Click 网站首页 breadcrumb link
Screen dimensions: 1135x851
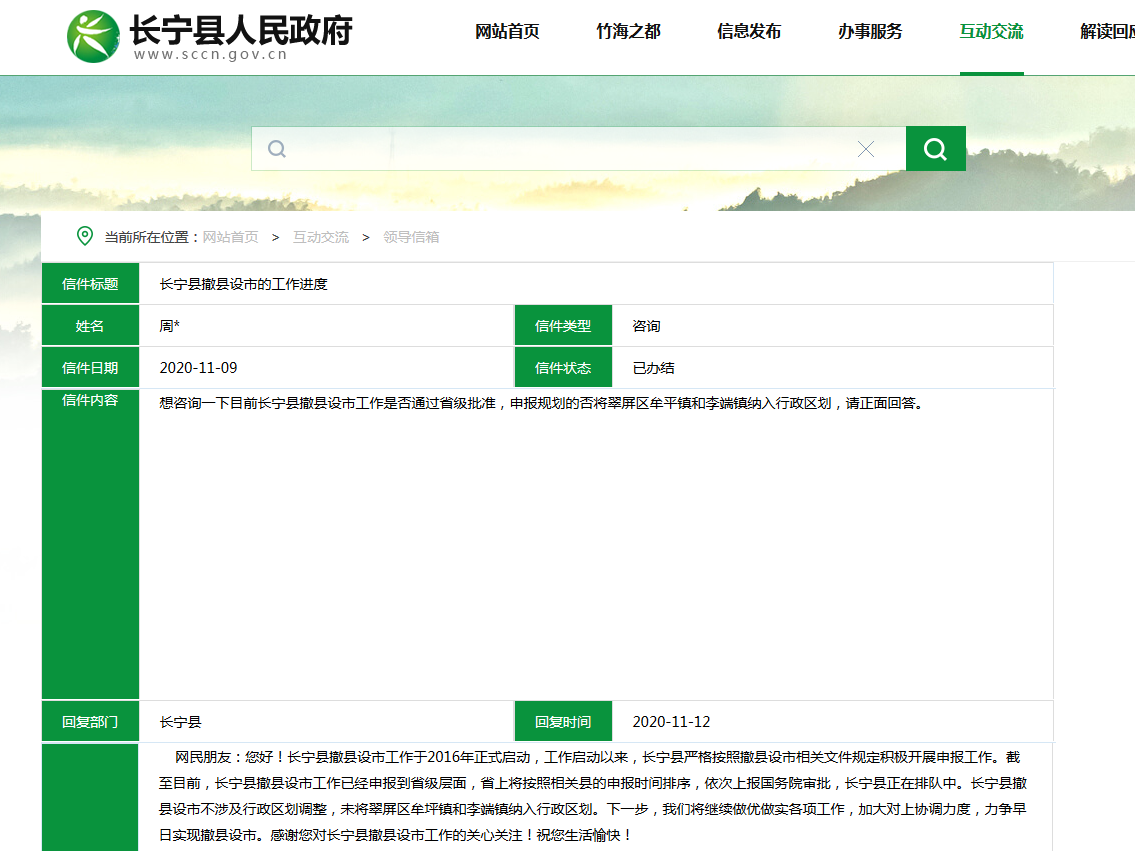point(230,237)
